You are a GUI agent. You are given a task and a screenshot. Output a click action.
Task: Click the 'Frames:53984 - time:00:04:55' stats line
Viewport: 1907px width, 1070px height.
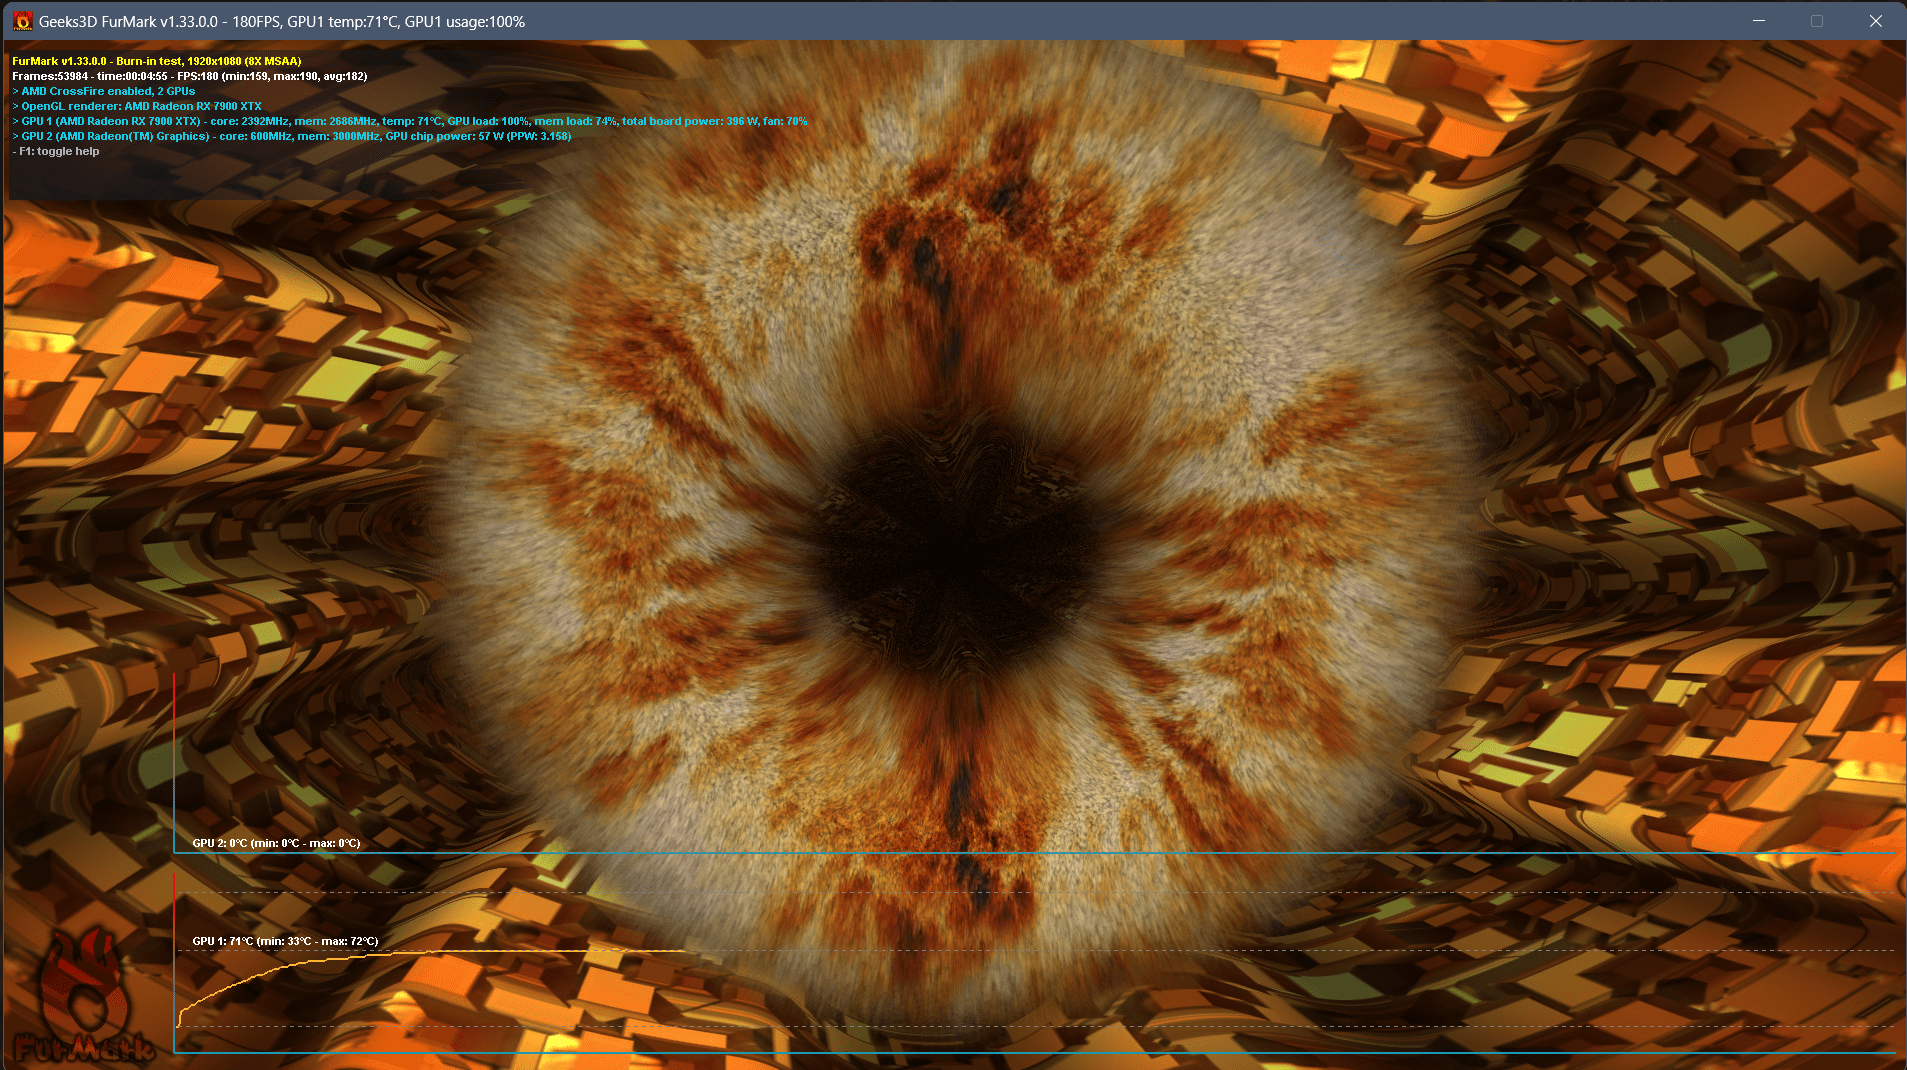[x=189, y=76]
